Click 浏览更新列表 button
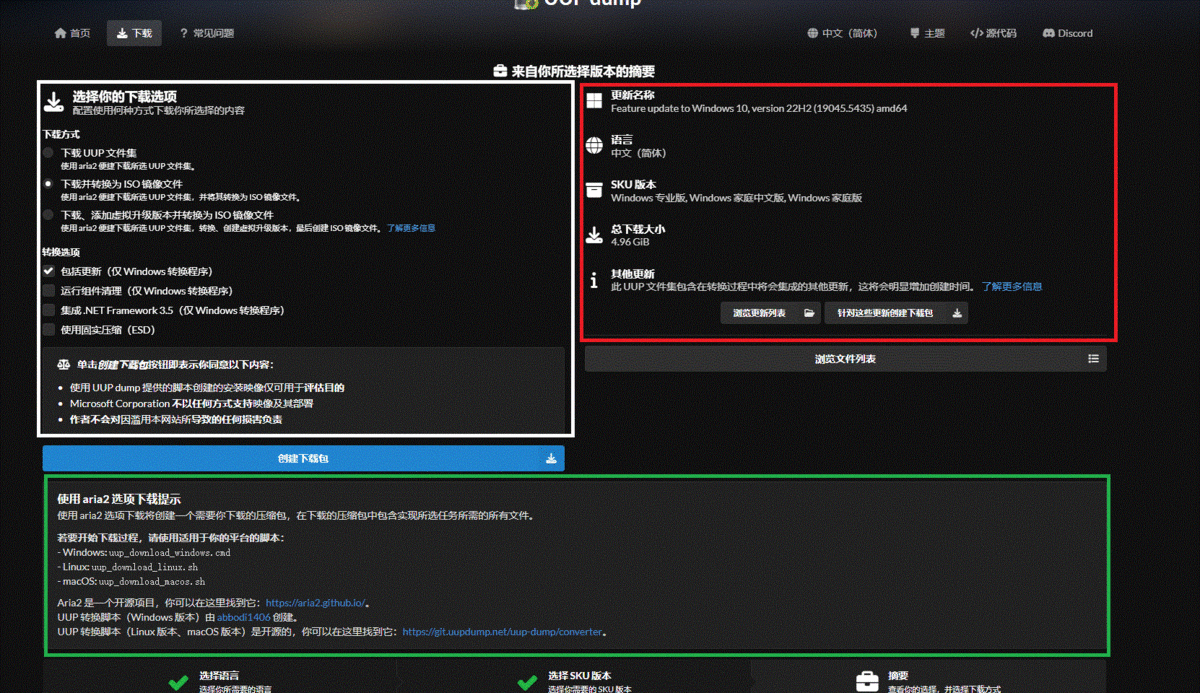Image resolution: width=1200 pixels, height=693 pixels. 770,313
